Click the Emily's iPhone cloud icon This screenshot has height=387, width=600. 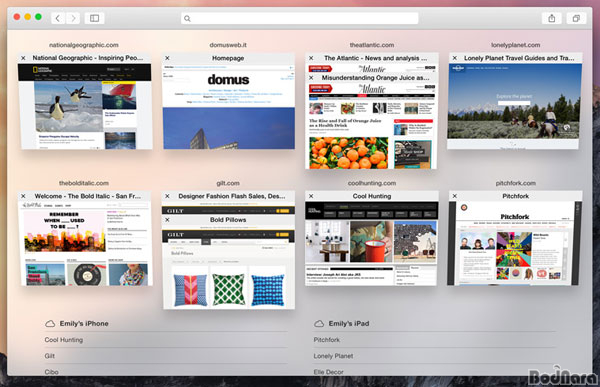[50, 324]
